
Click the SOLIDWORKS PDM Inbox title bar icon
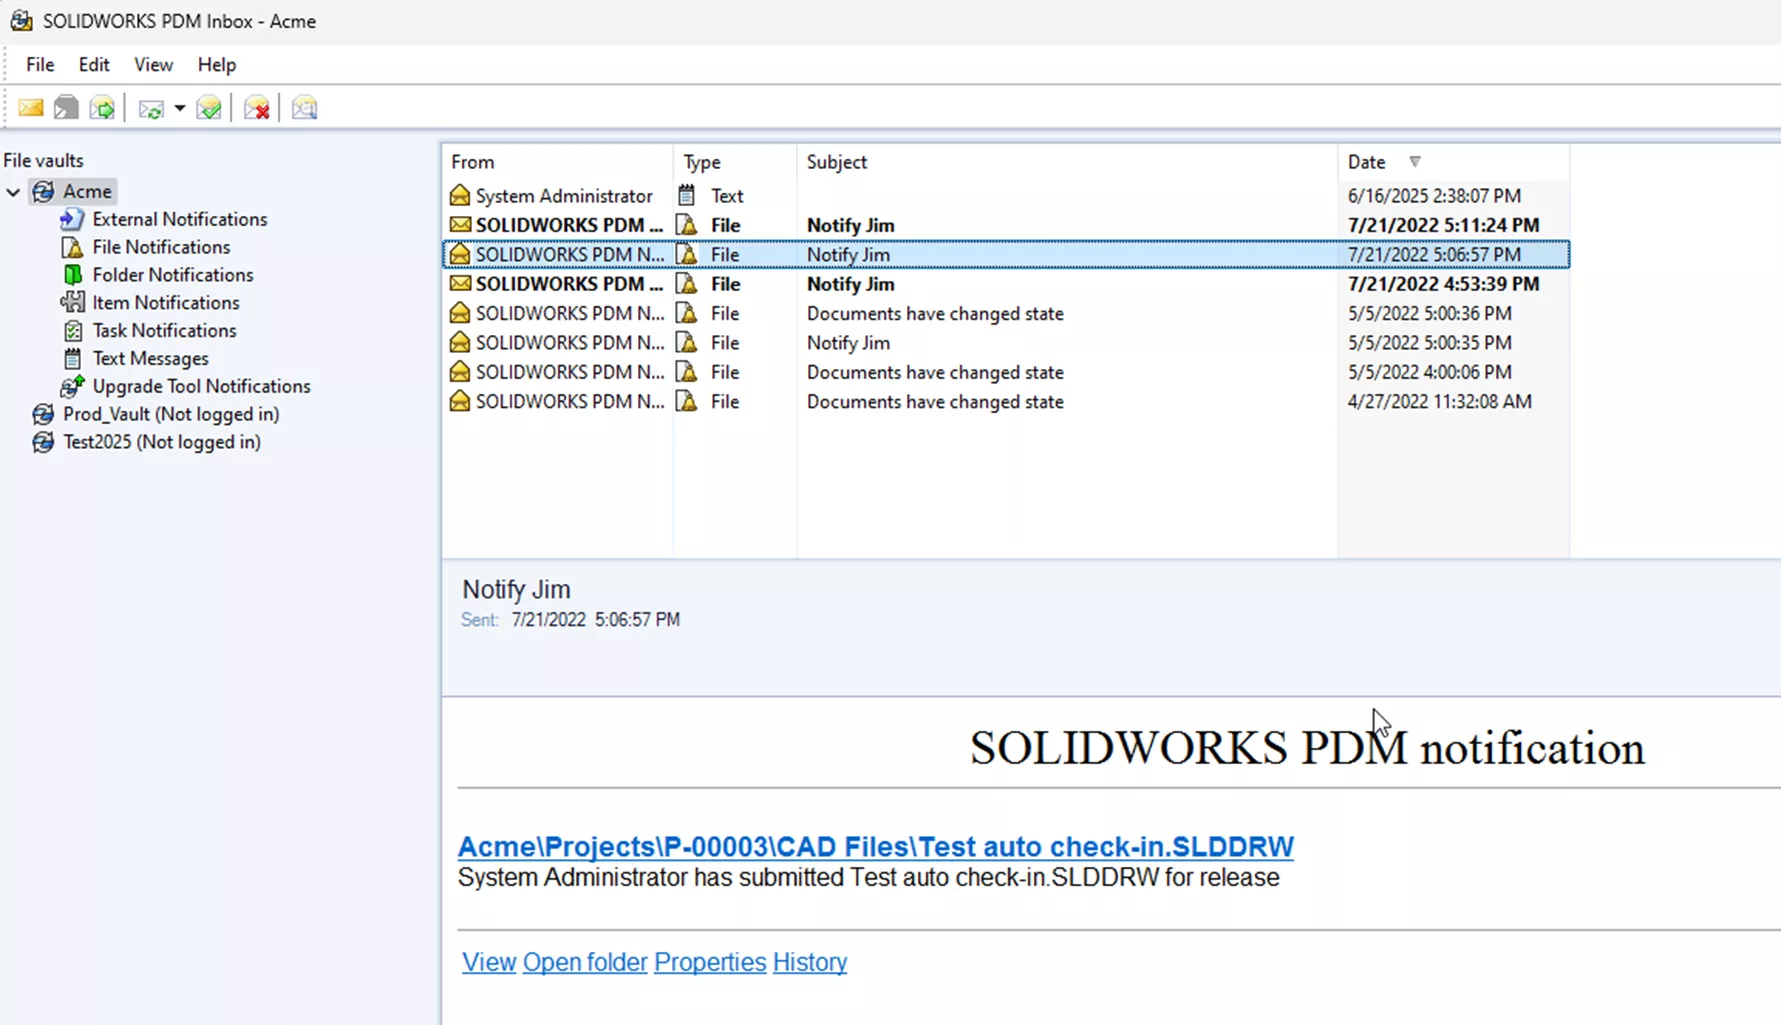click(x=21, y=20)
